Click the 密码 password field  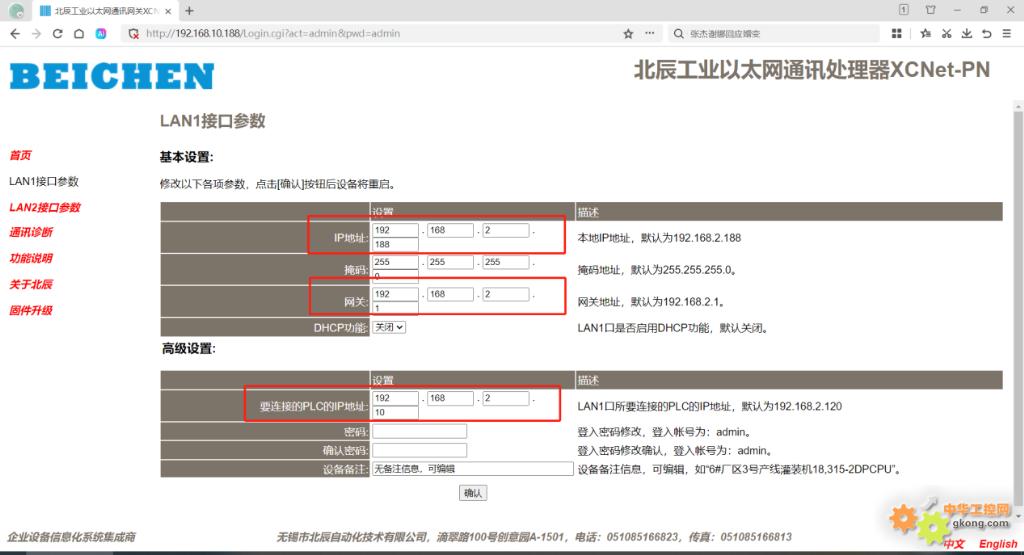point(419,432)
